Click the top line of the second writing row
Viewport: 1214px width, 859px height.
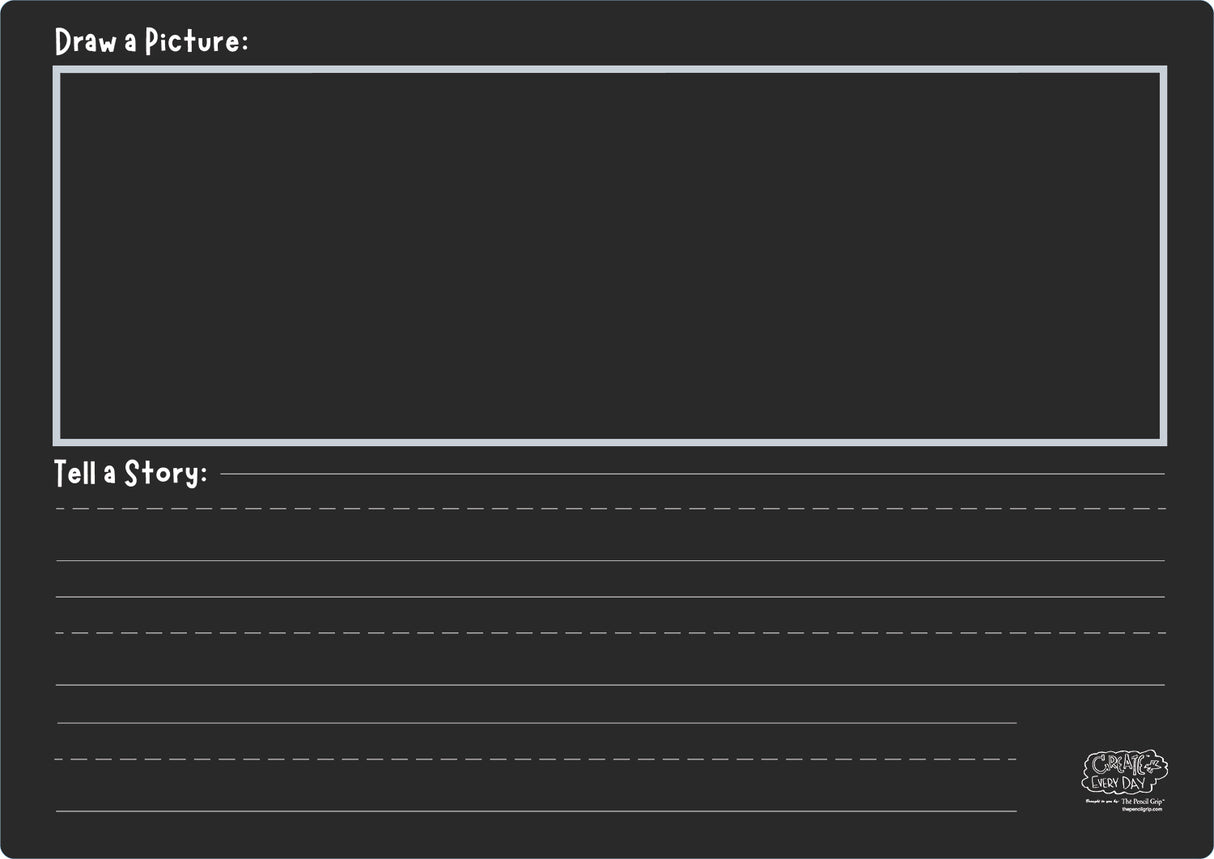[x=610, y=597]
